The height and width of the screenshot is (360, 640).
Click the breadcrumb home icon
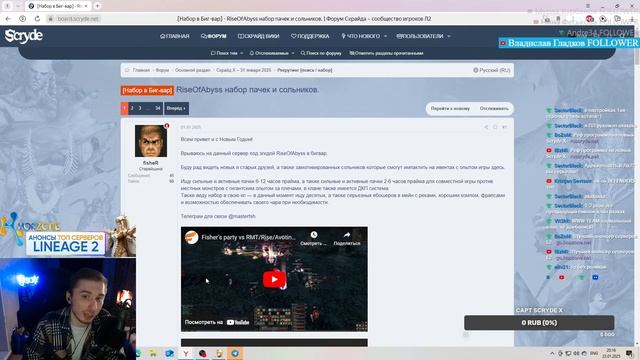coord(127,70)
